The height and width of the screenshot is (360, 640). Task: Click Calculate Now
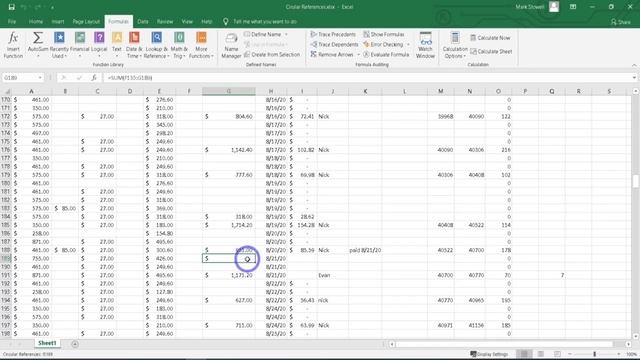[x=490, y=38]
